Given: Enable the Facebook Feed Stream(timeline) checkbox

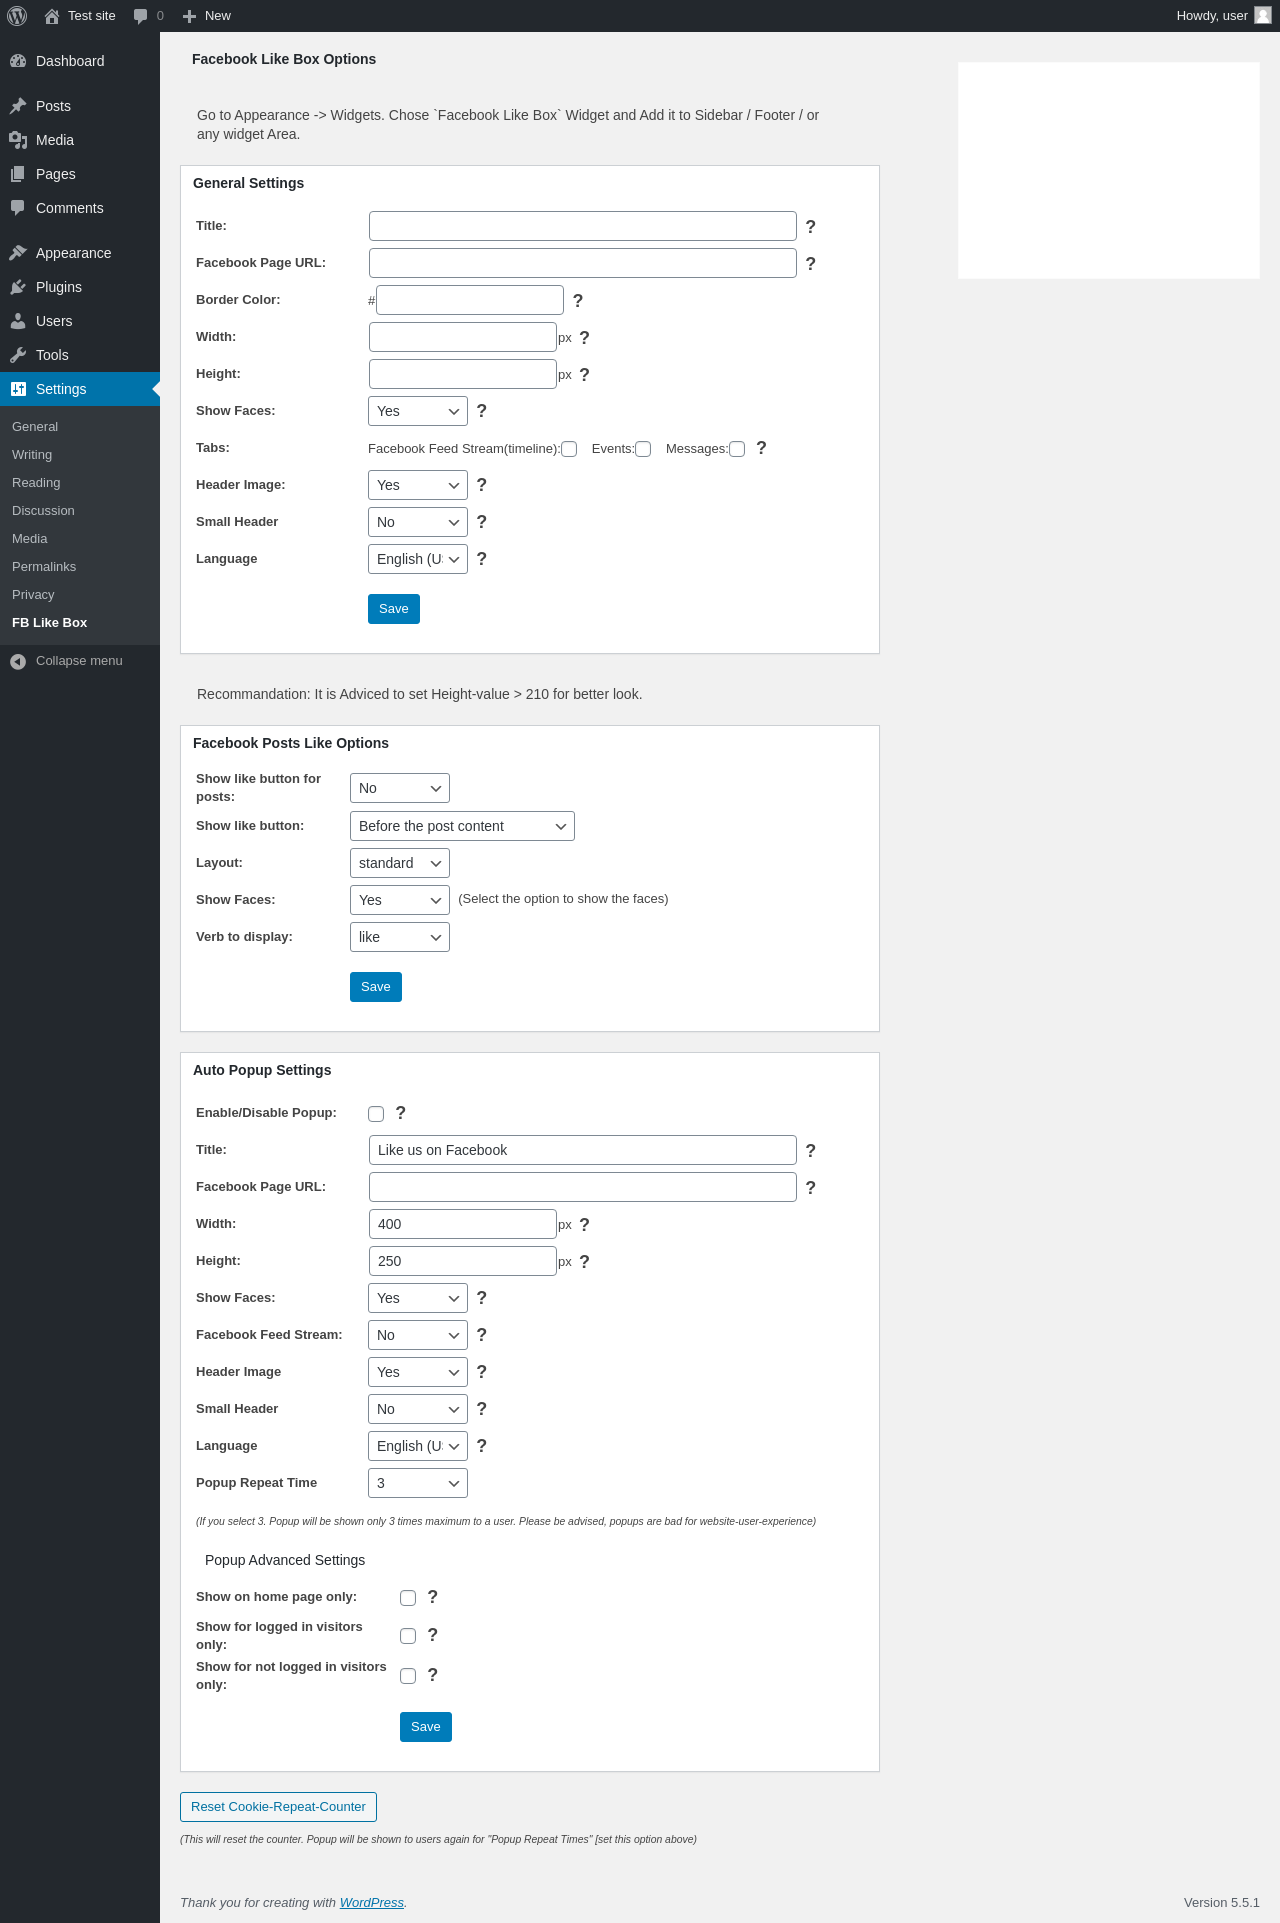Looking at the screenshot, I should (569, 449).
